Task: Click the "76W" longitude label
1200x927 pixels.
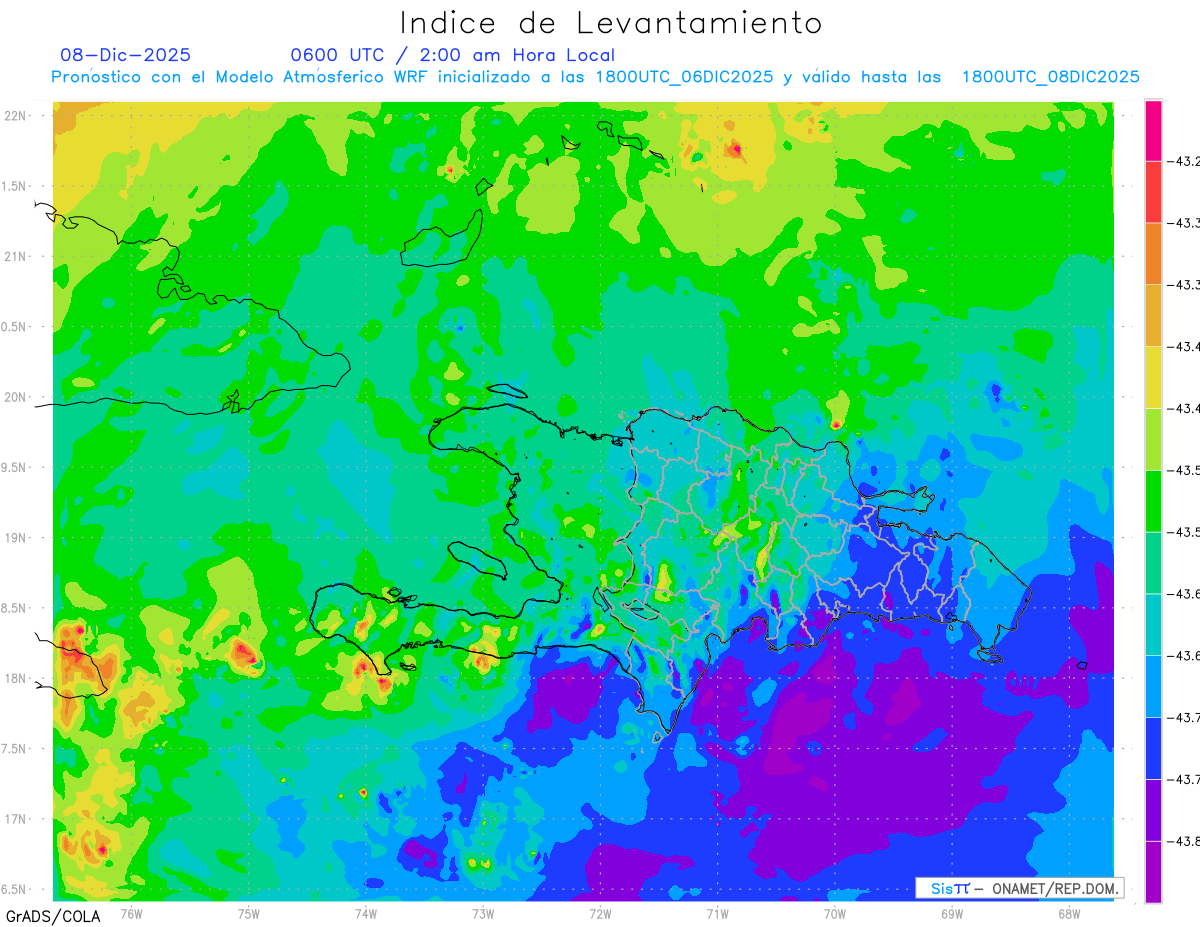Action: tap(131, 913)
